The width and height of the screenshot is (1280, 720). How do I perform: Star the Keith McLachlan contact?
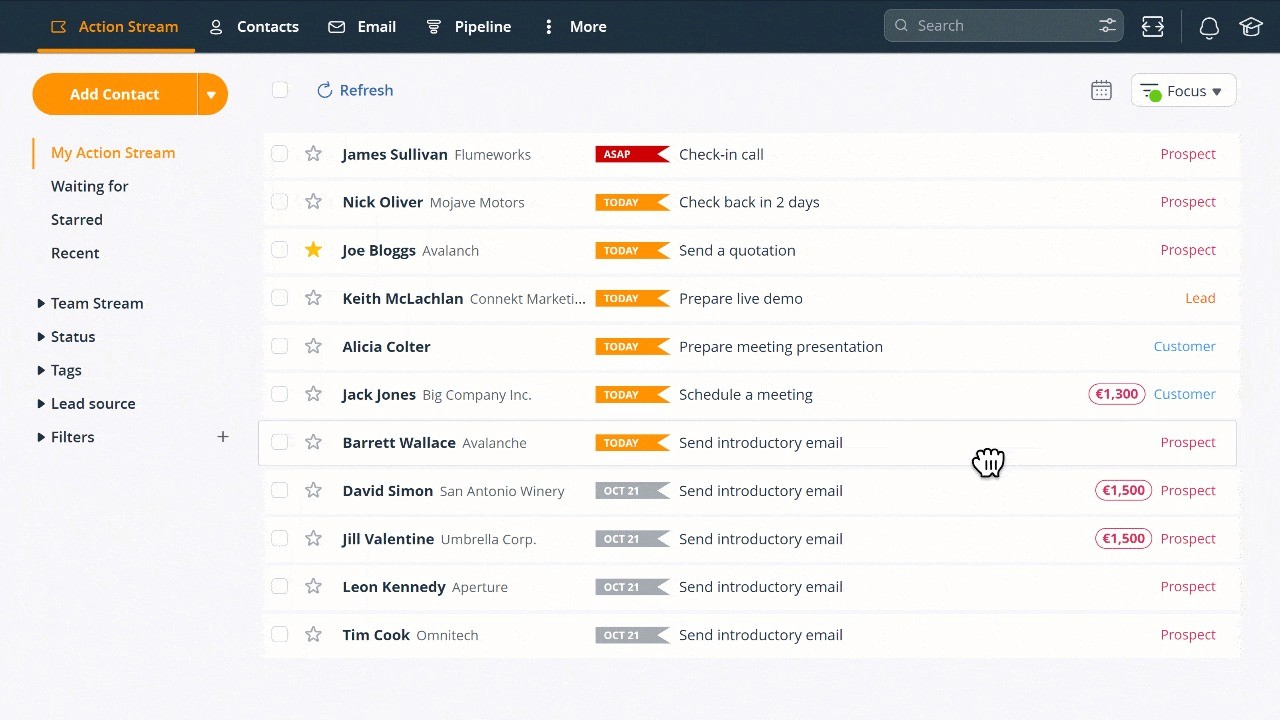(x=313, y=298)
